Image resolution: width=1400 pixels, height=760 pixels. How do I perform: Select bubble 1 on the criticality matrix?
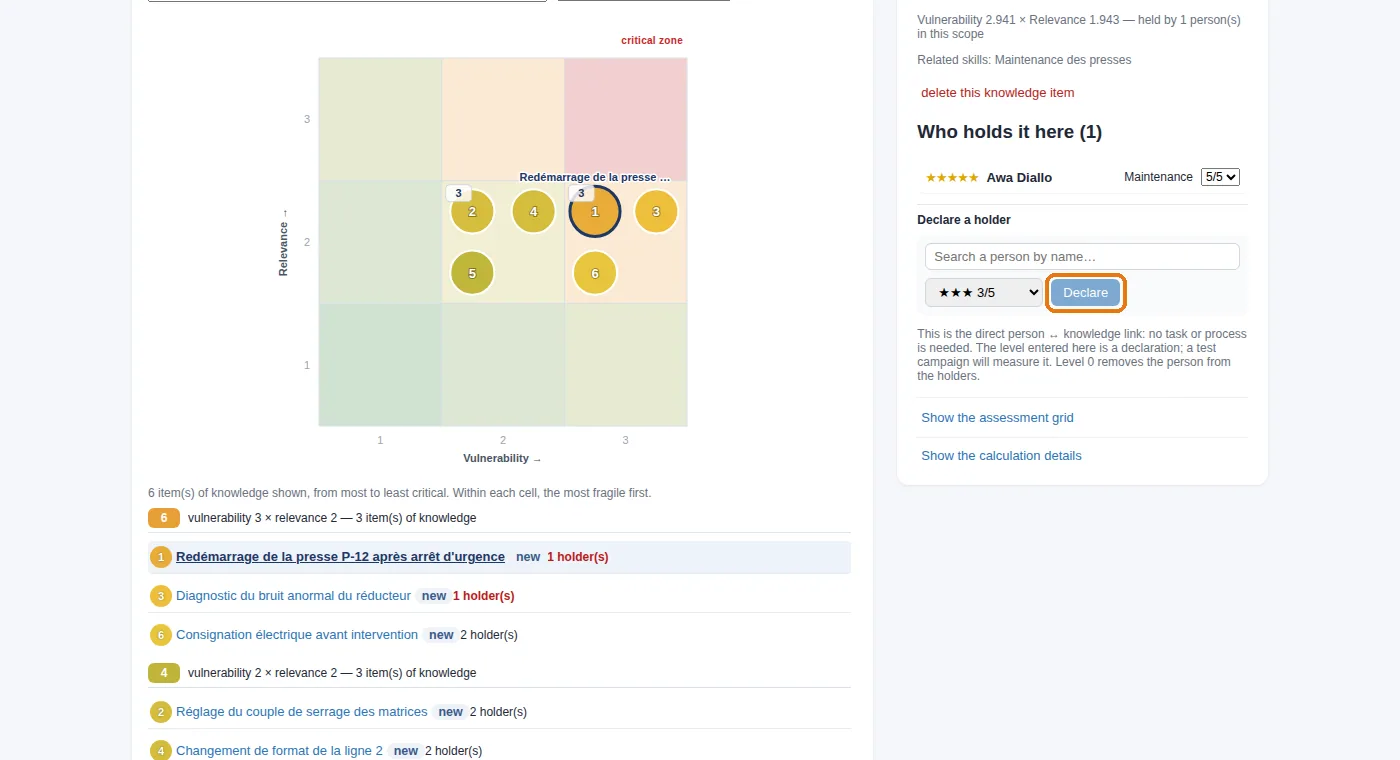tap(595, 212)
